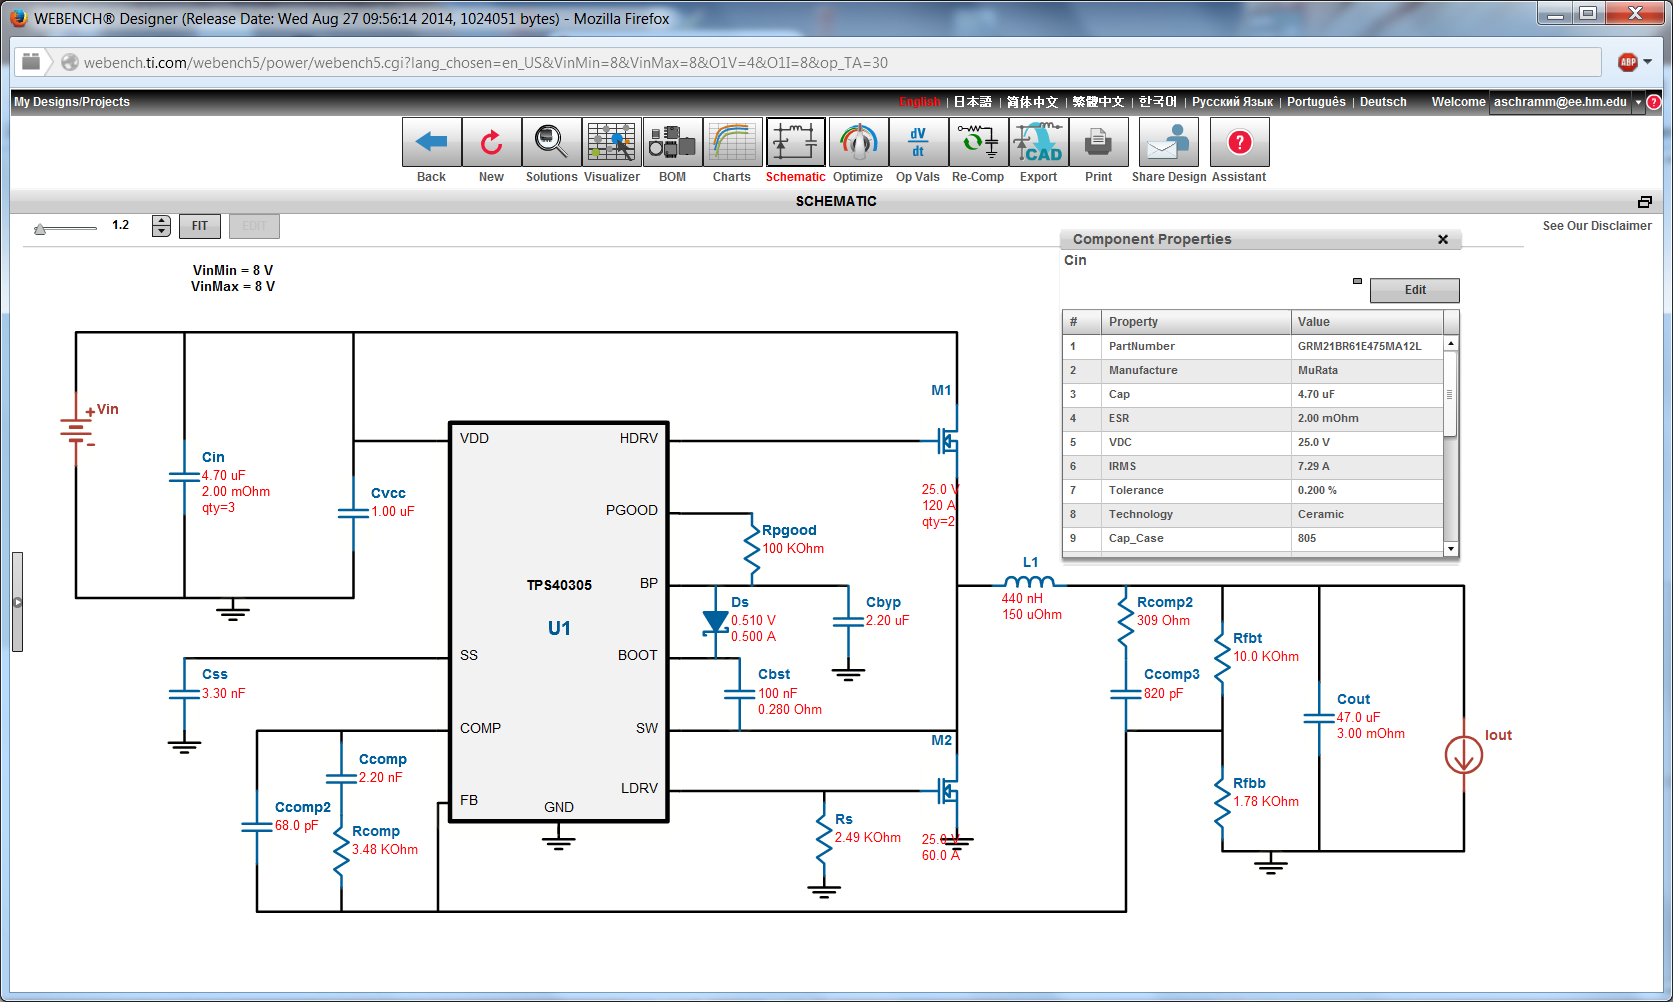Open the Assistant help icon
The height and width of the screenshot is (1002, 1673).
[x=1240, y=142]
